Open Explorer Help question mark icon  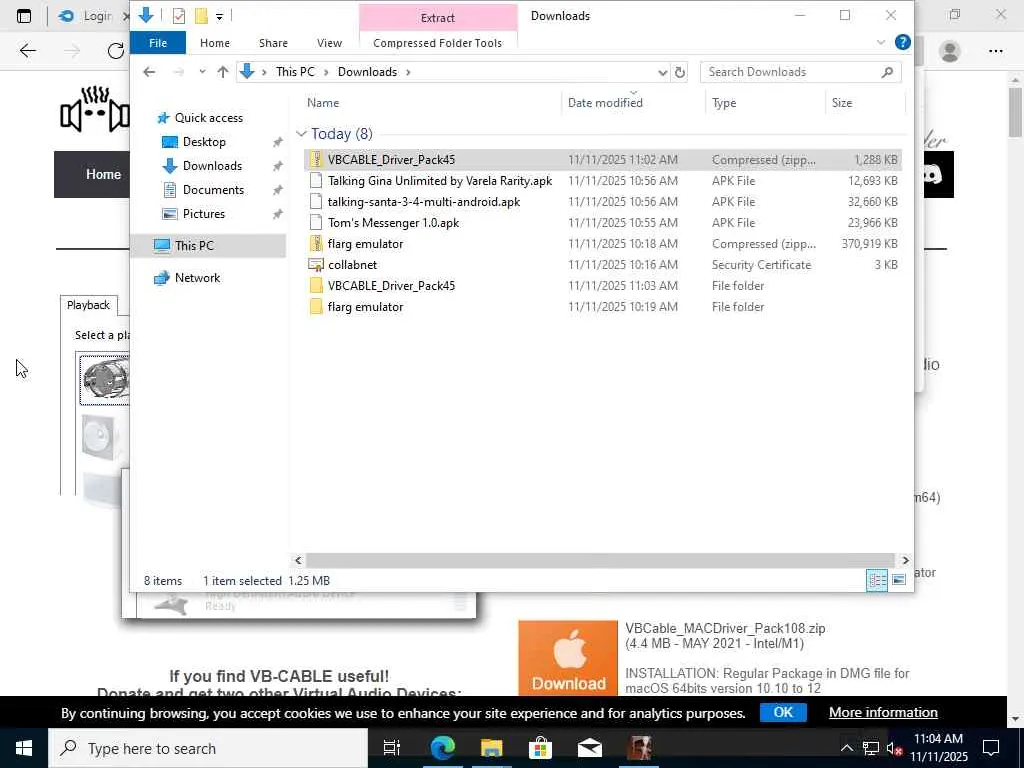point(903,42)
